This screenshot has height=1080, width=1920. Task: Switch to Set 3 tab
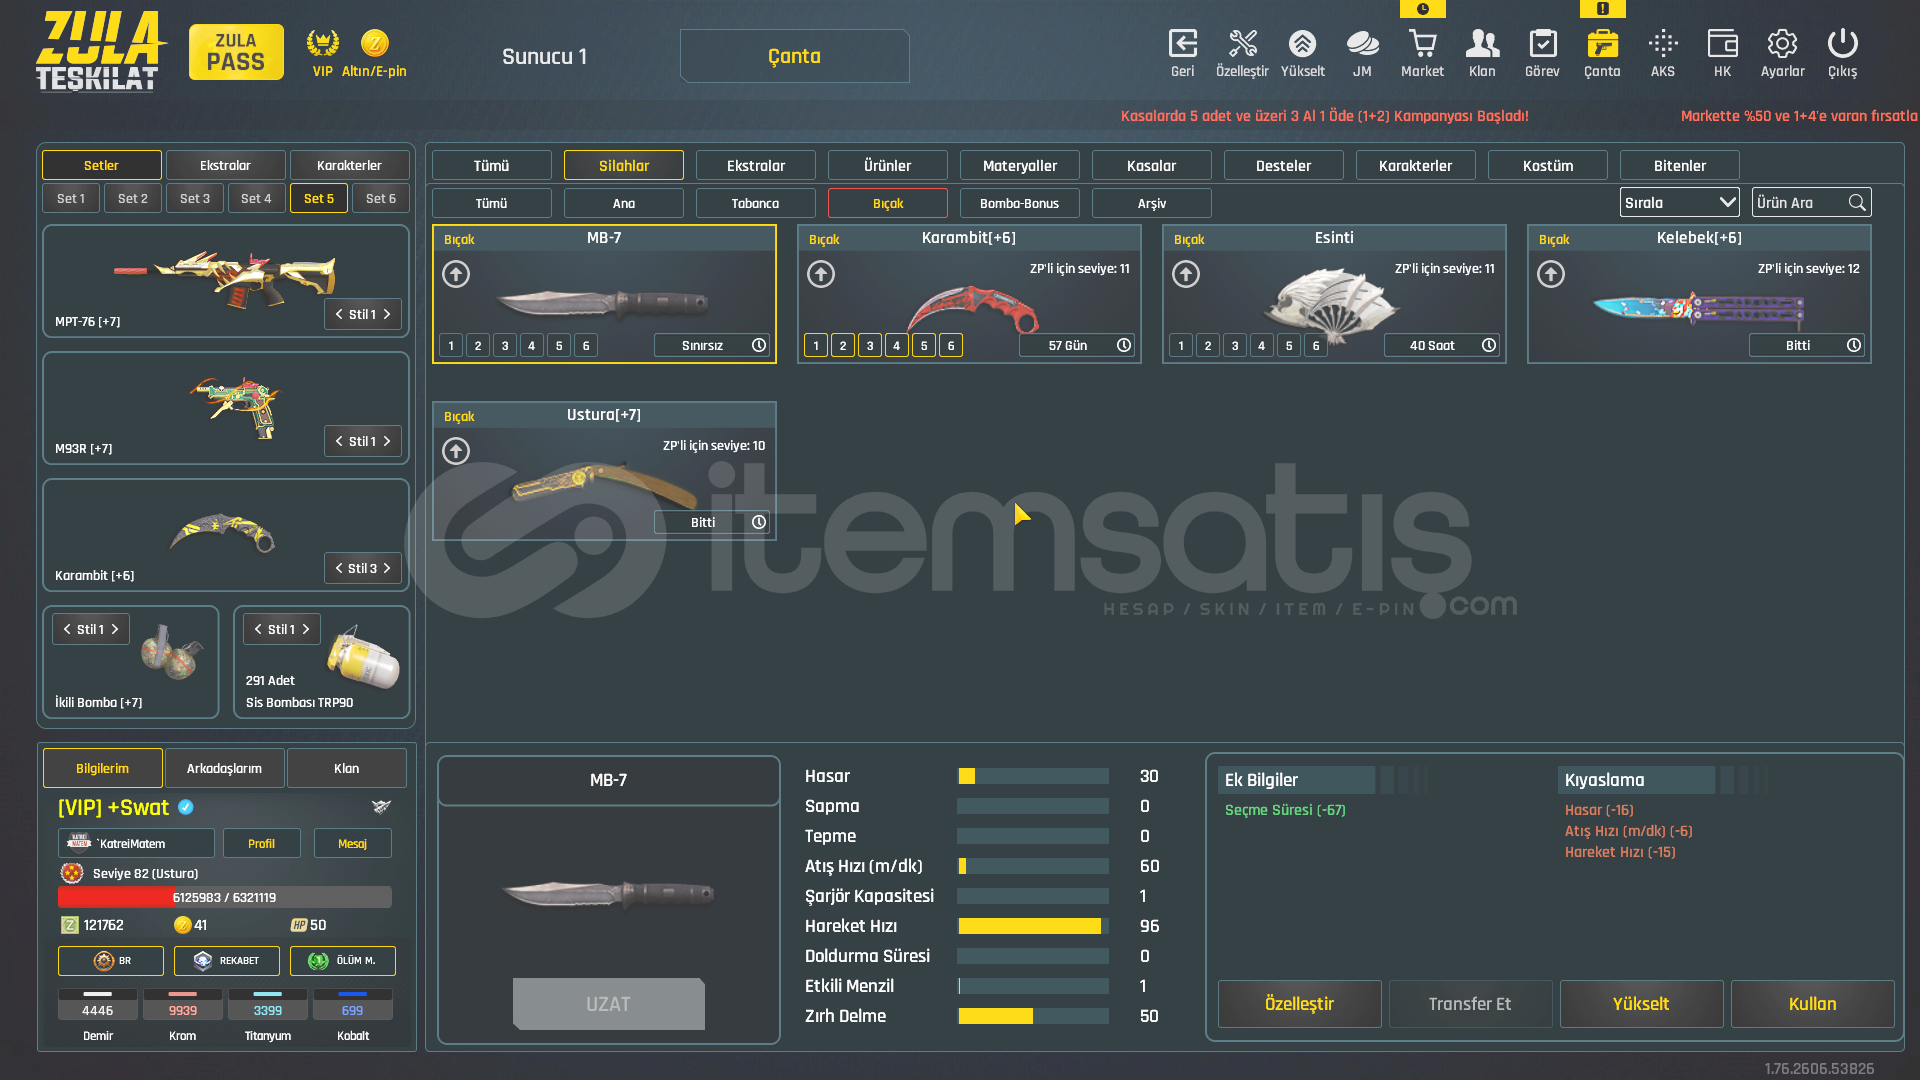[x=195, y=198]
